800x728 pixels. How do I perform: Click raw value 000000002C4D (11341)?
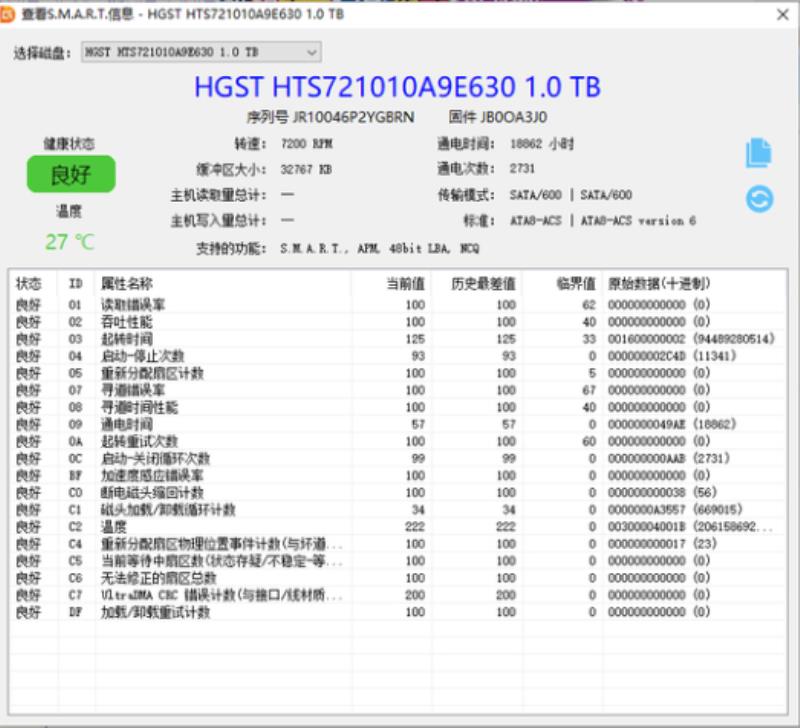[672, 356]
